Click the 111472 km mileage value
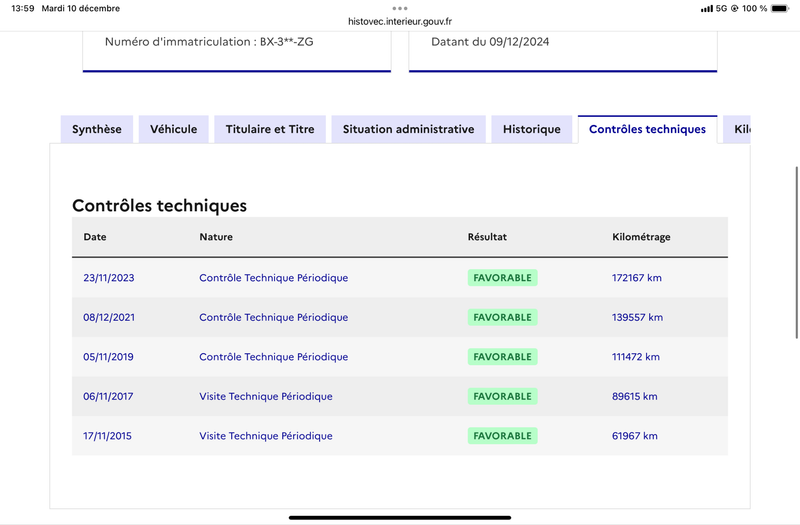This screenshot has height=525, width=800. click(x=636, y=357)
